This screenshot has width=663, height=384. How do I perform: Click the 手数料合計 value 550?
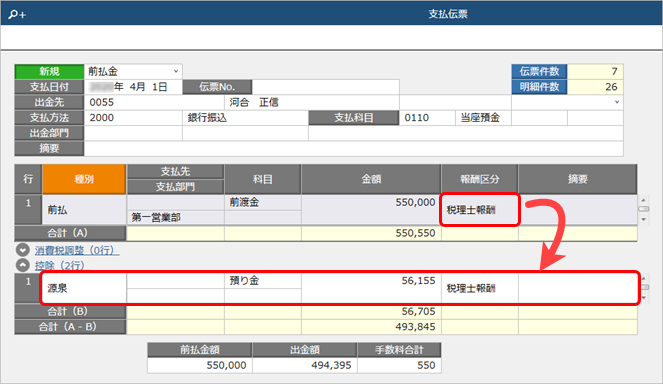[x=399, y=365]
